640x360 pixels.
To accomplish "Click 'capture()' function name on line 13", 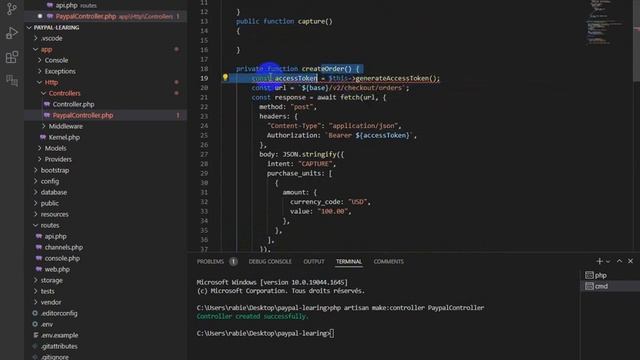I will (315, 21).
